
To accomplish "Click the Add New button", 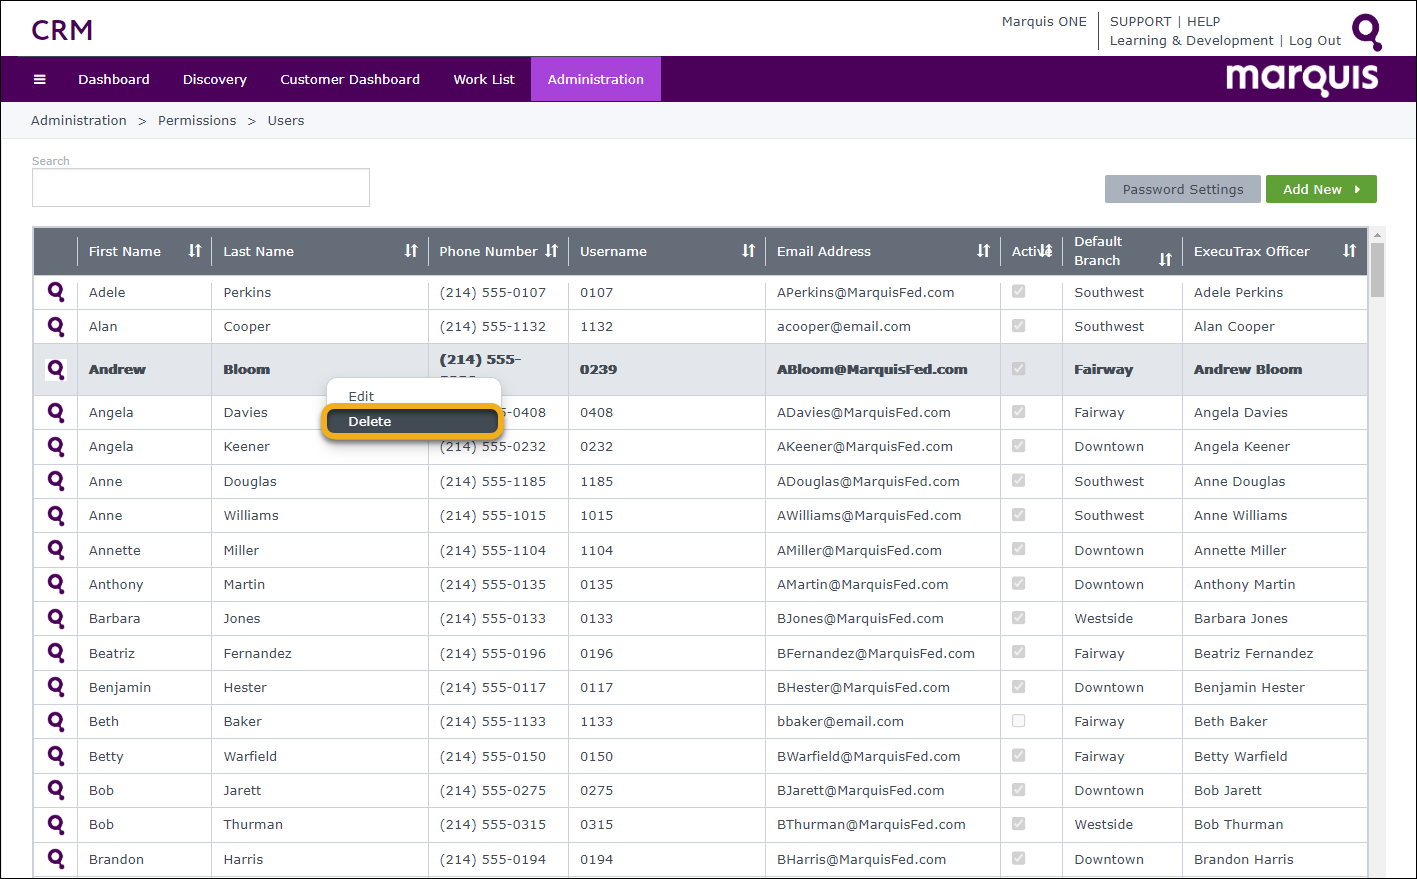I will pyautogui.click(x=1321, y=189).
